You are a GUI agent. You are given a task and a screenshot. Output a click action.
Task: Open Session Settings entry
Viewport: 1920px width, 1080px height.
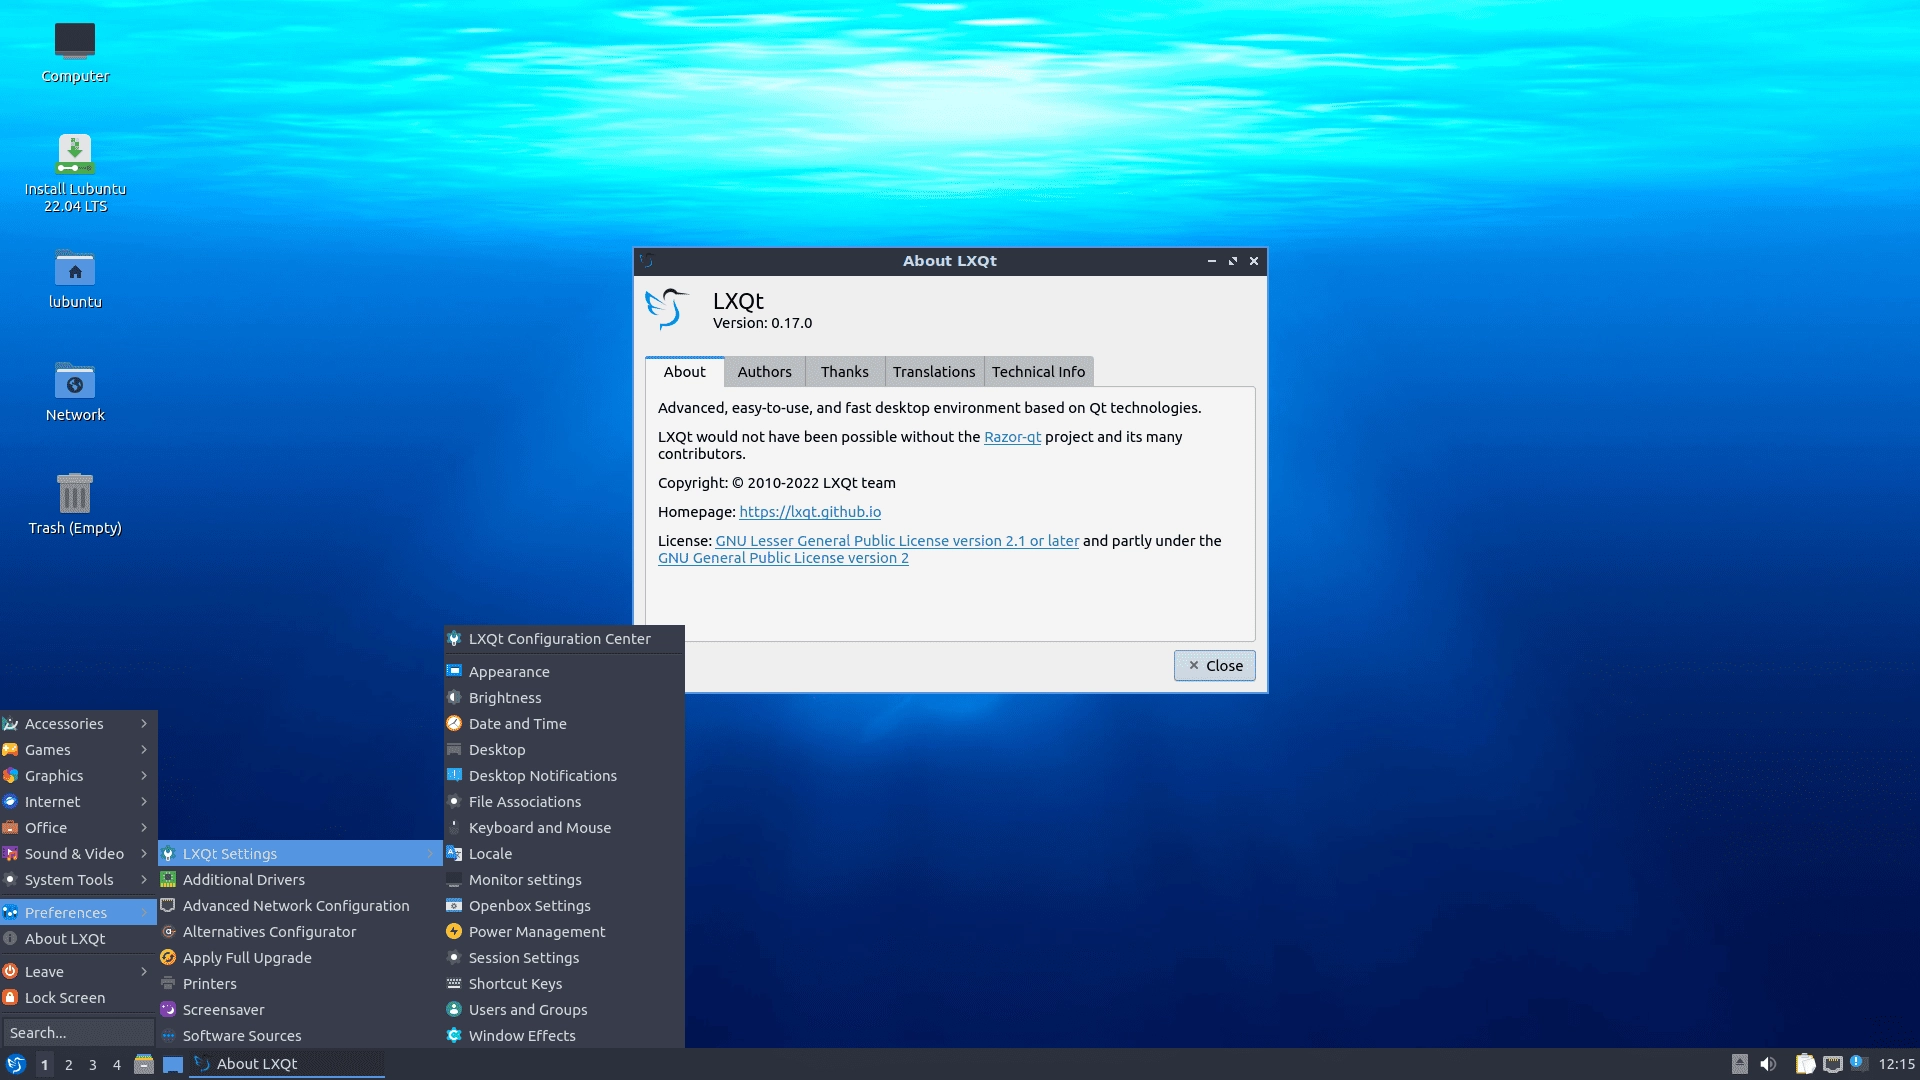(x=564, y=957)
